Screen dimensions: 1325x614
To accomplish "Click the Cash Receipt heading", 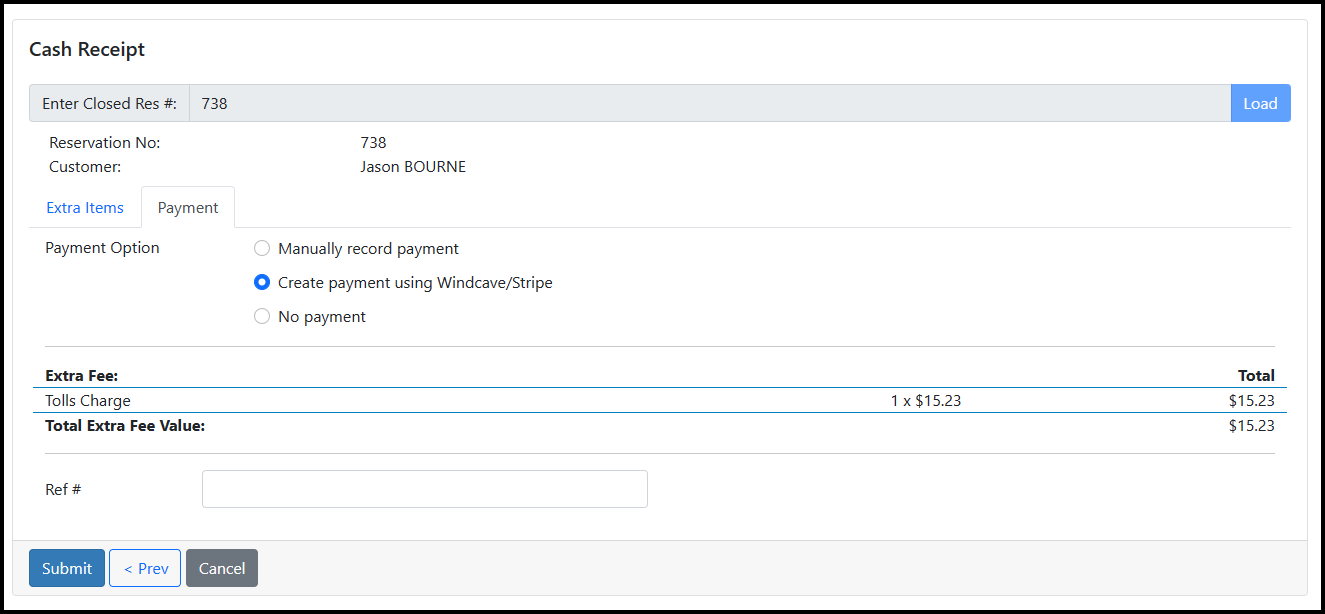I will 87,49.
